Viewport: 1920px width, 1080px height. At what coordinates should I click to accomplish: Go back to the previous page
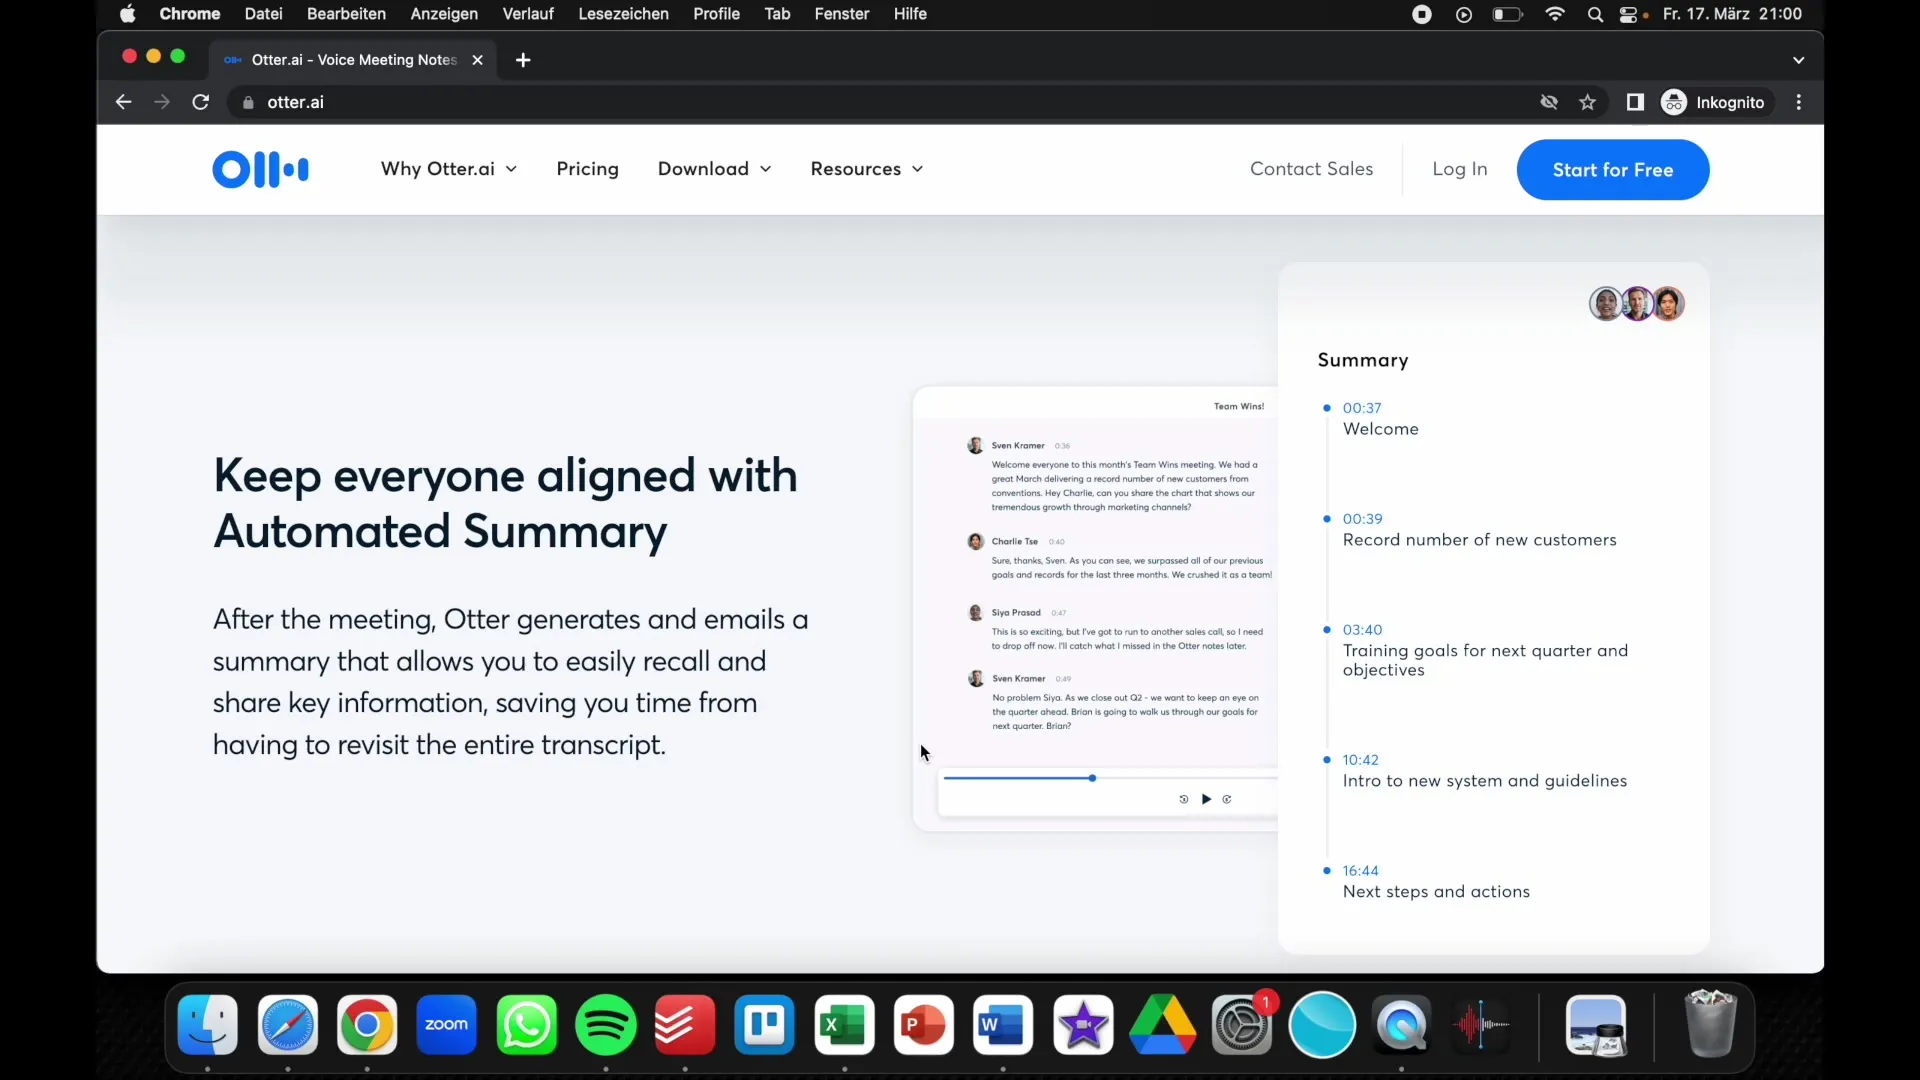(123, 102)
